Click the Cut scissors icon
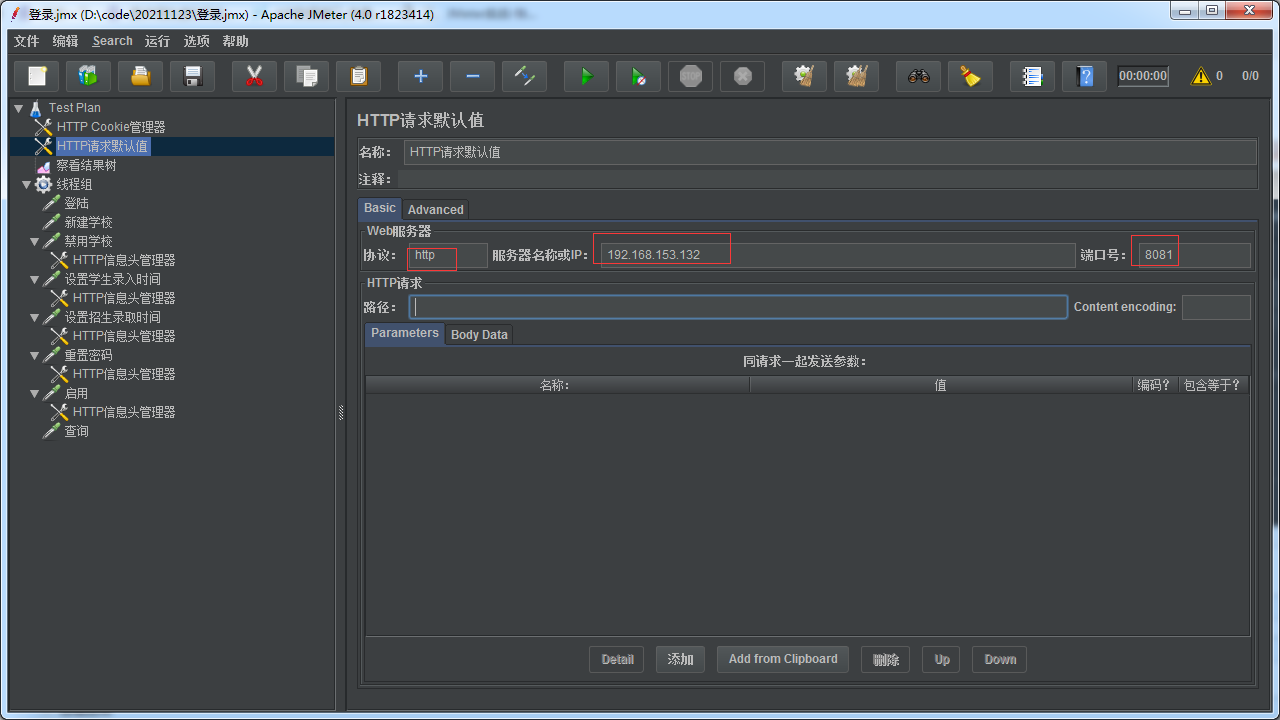 click(255, 76)
